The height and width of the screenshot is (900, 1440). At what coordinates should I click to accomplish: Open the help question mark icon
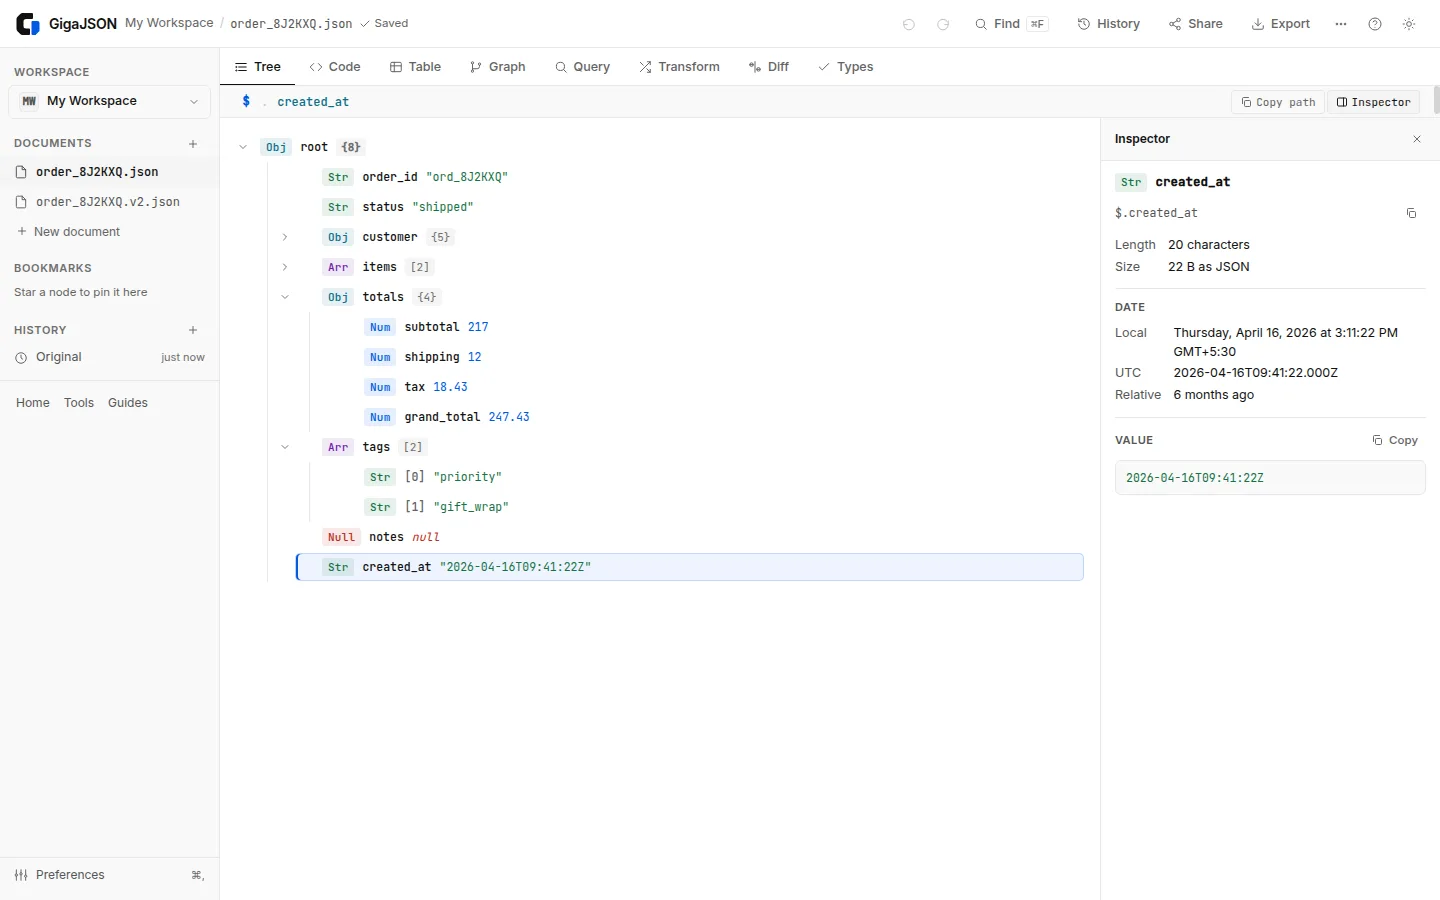pos(1375,24)
